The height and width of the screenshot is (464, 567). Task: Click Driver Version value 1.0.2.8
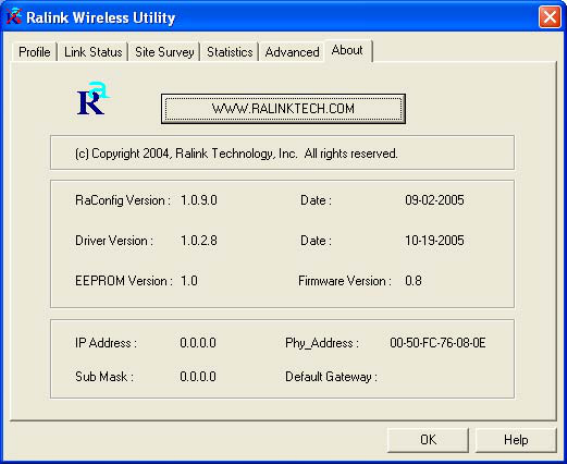[199, 240]
